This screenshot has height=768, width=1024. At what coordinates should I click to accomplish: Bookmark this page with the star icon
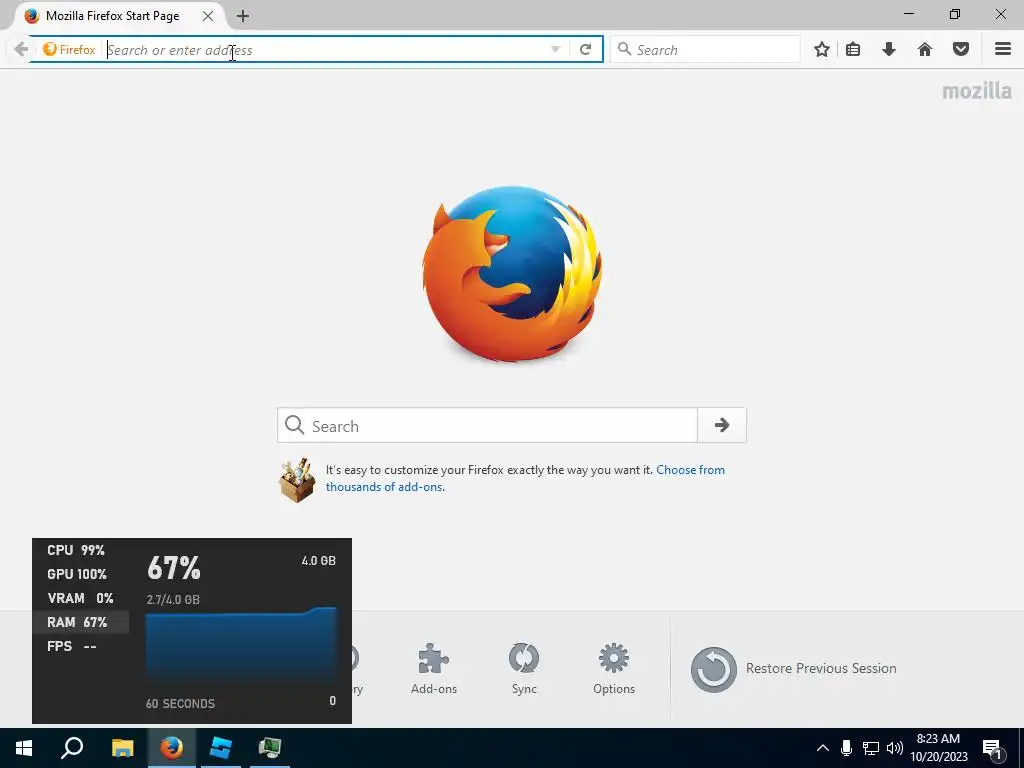tap(822, 49)
